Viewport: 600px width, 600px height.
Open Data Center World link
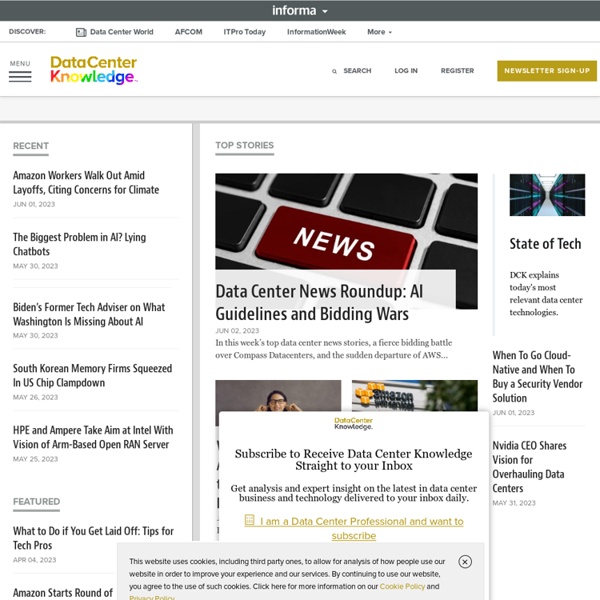coord(122,32)
